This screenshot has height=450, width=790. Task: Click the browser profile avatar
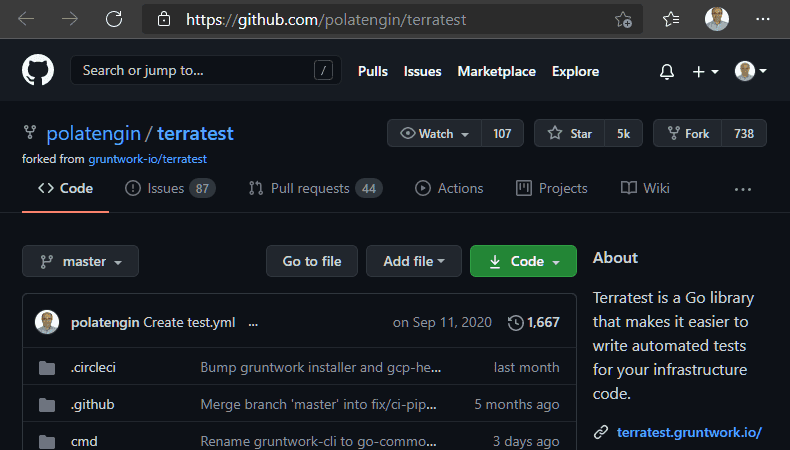click(x=717, y=19)
